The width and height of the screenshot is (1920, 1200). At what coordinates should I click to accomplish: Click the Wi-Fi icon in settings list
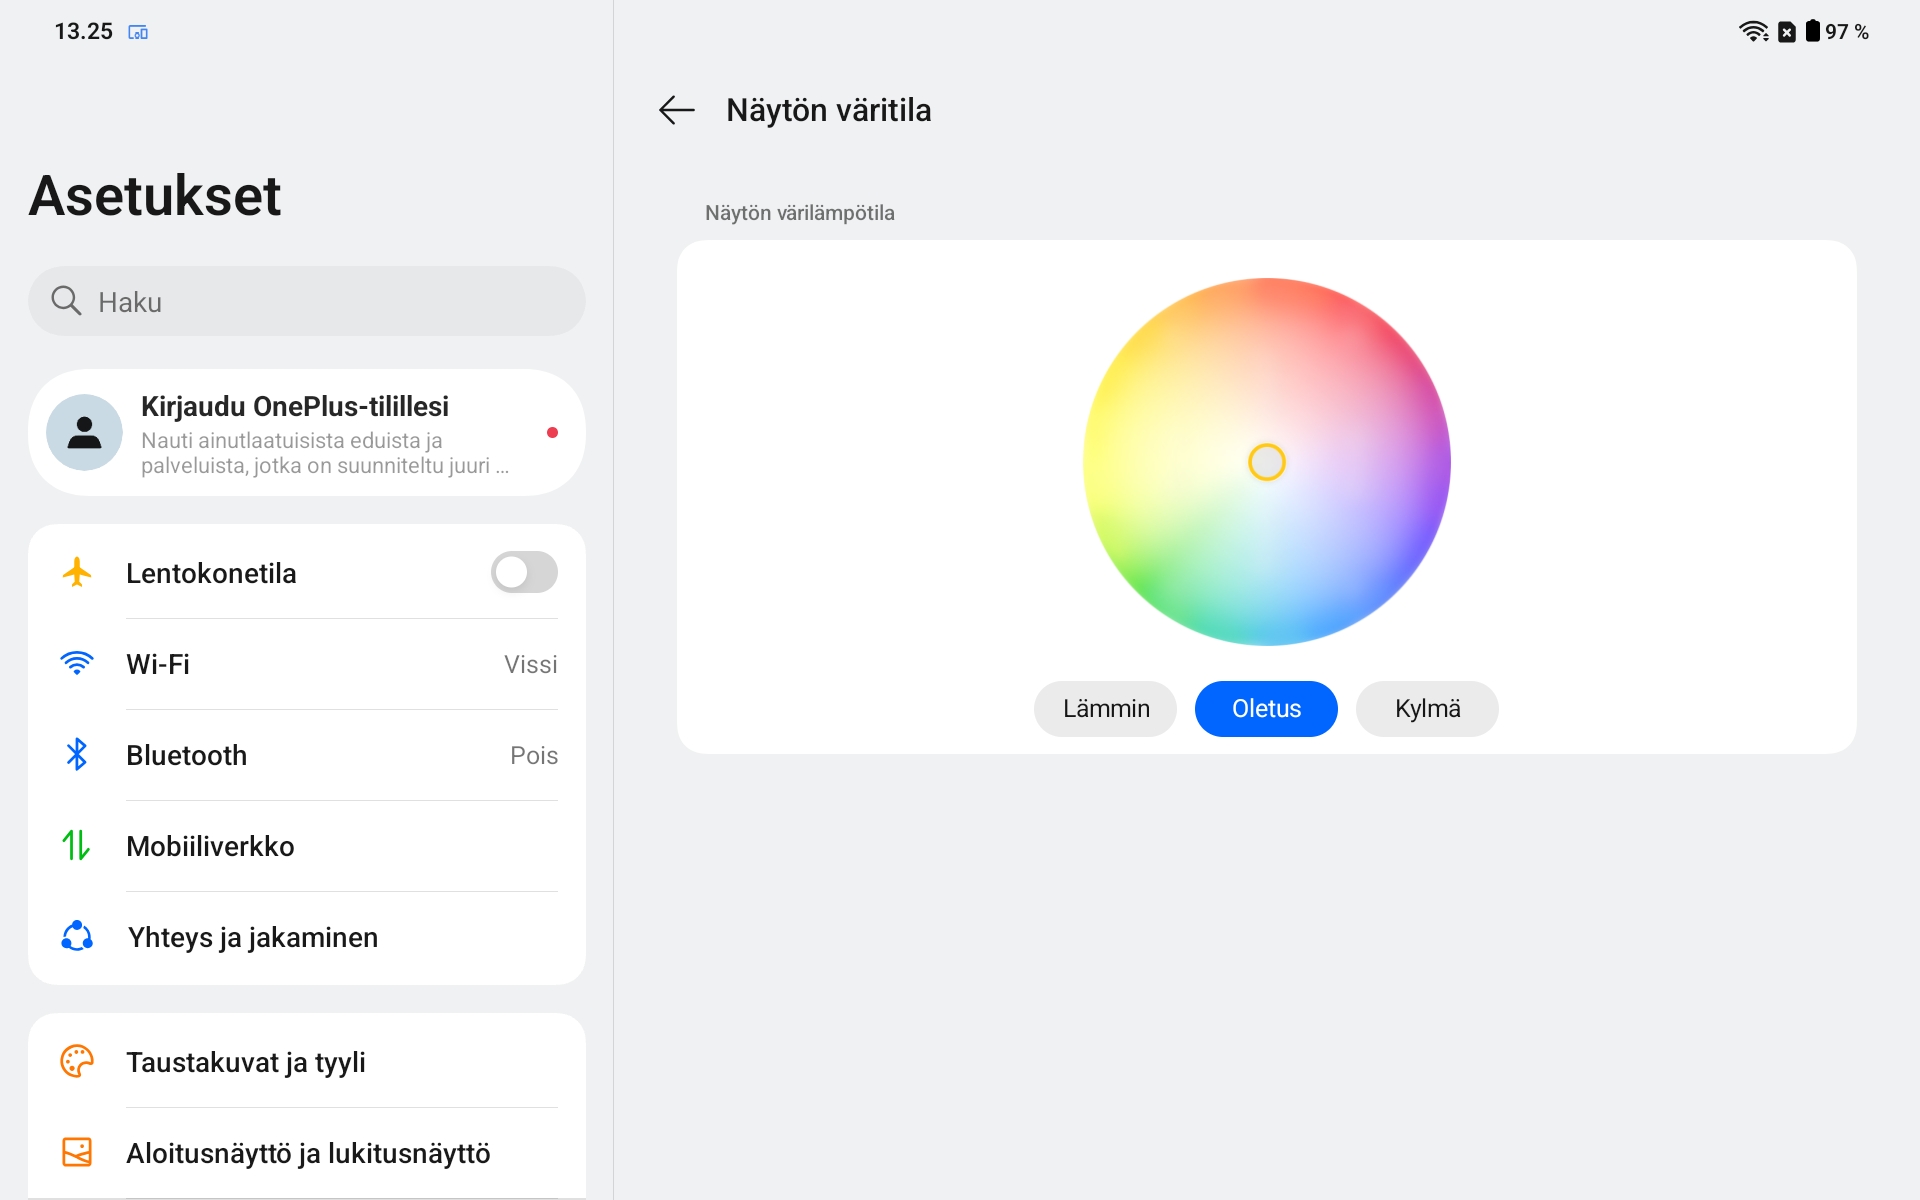(x=77, y=663)
